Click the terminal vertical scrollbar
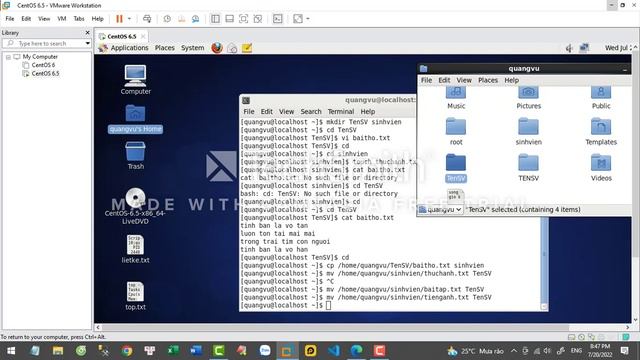This screenshot has height=360, width=640. click(544, 261)
